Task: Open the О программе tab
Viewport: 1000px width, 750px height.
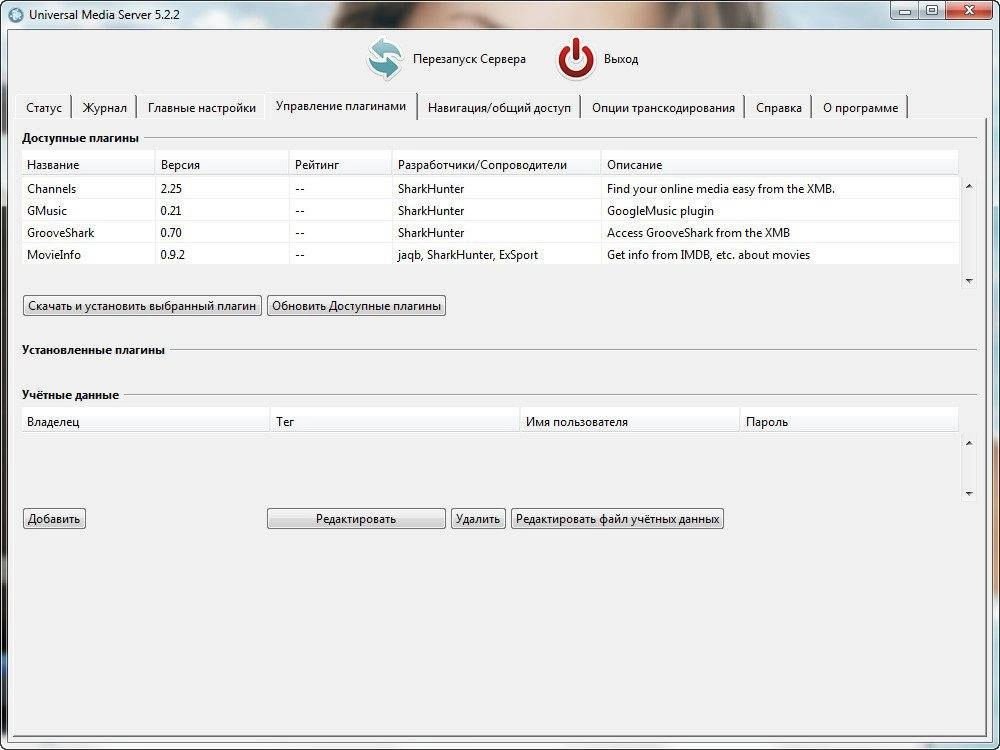Action: click(860, 108)
